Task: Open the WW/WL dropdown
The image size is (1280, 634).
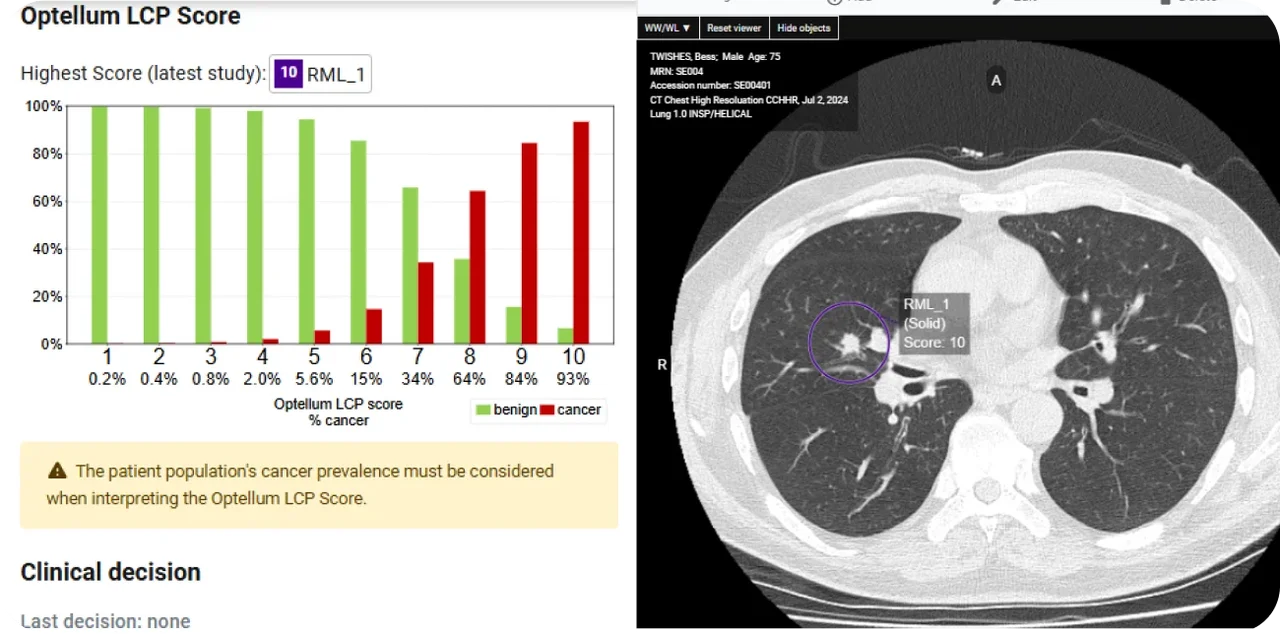Action: 666,27
